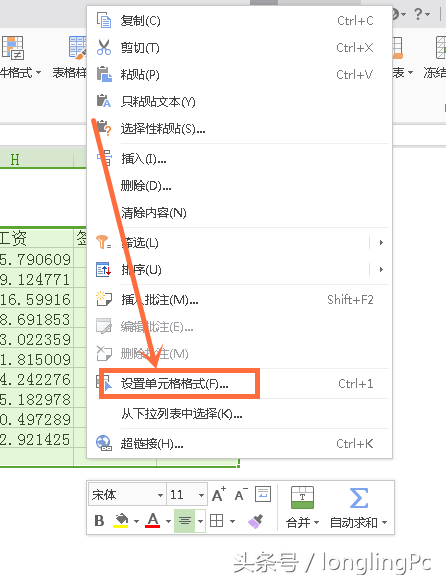
Task: Choose 插入批注(M)... menu item
Action: coord(239,299)
